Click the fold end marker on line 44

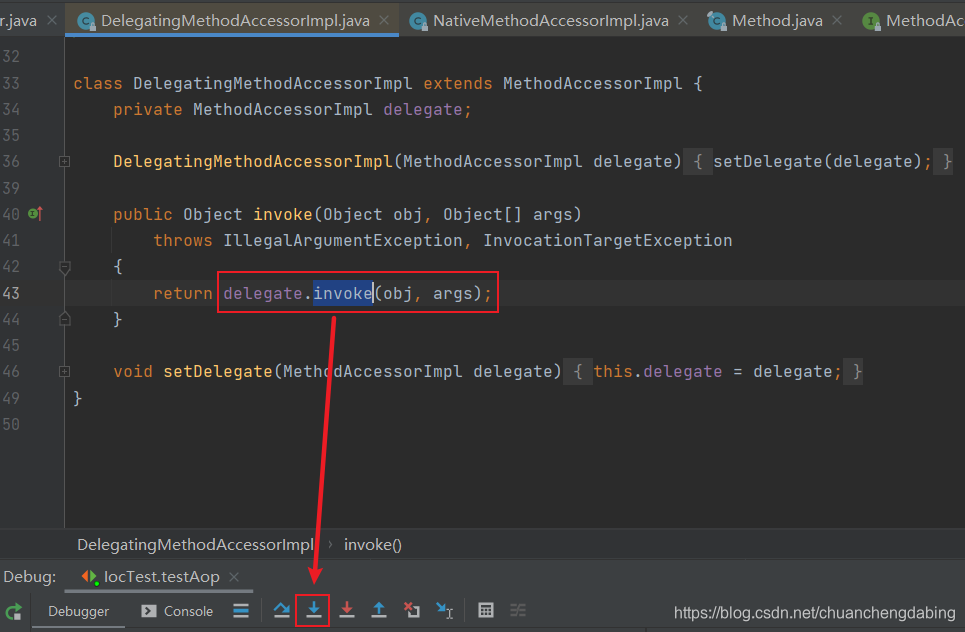[64, 319]
